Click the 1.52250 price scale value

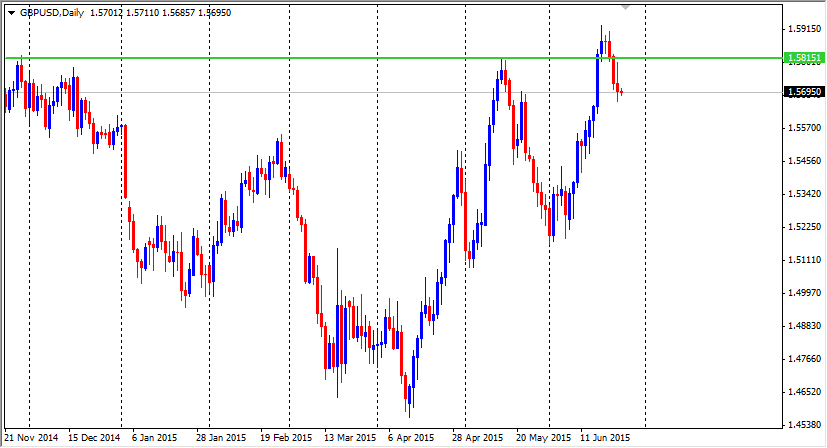pos(805,227)
